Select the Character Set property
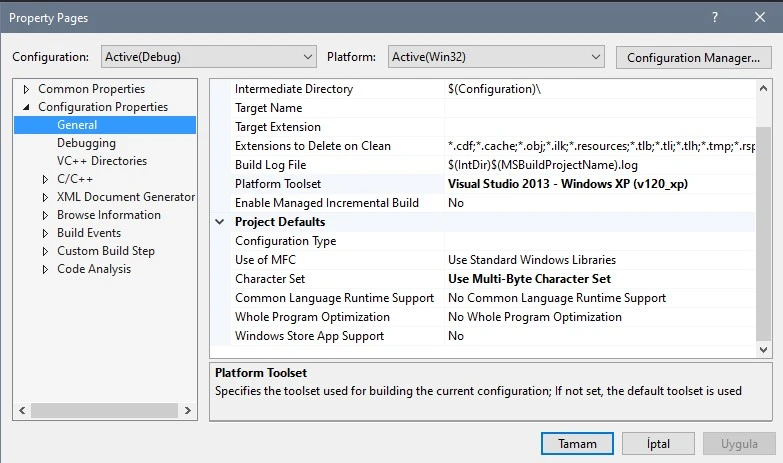The image size is (783, 463). pyautogui.click(x=270, y=279)
